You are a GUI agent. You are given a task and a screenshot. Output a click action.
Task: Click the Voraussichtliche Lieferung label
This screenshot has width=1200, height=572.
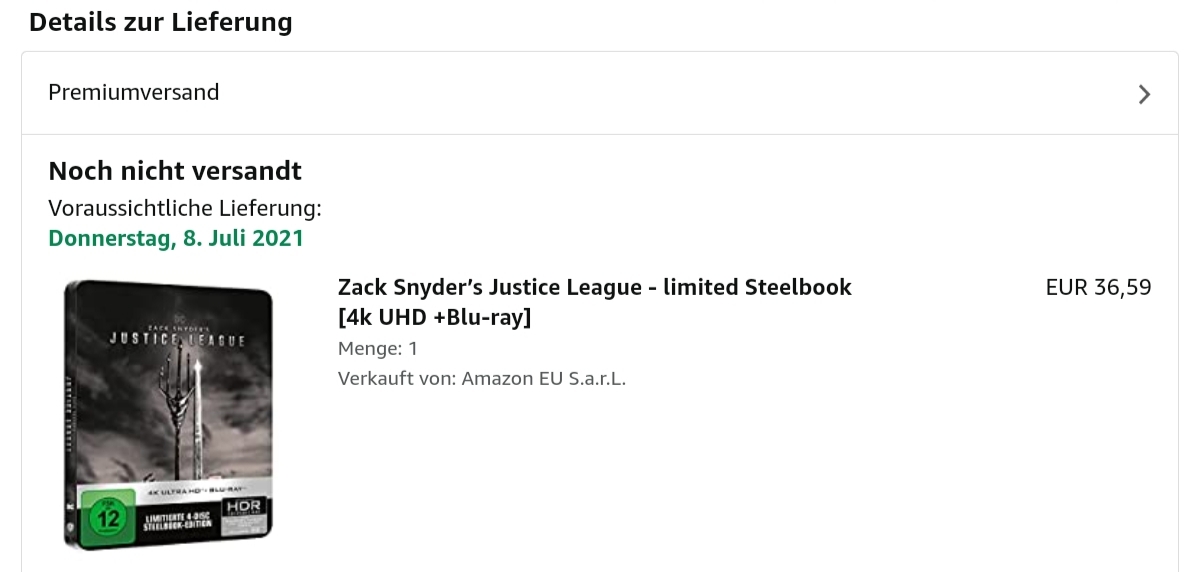point(185,209)
